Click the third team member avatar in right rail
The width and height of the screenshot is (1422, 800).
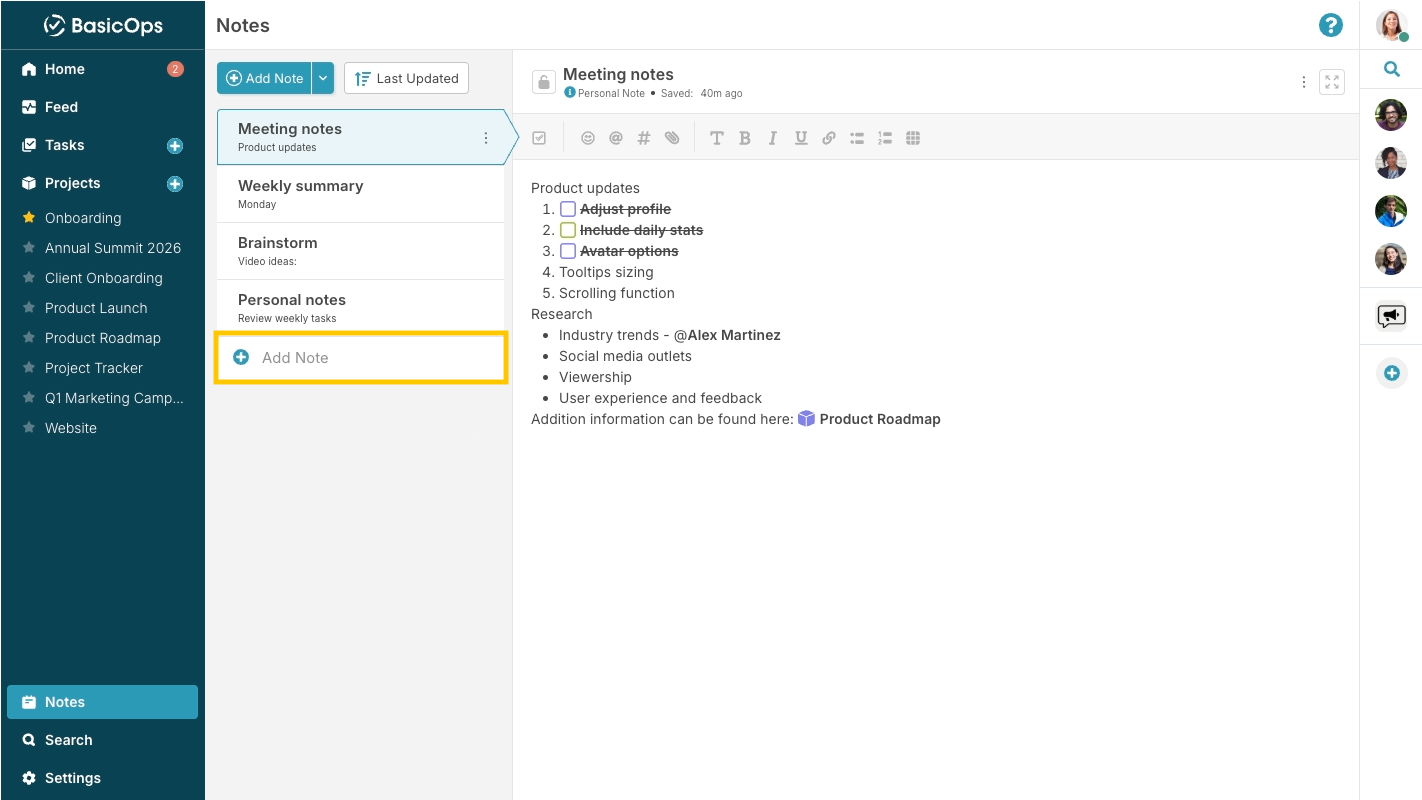[1391, 211]
